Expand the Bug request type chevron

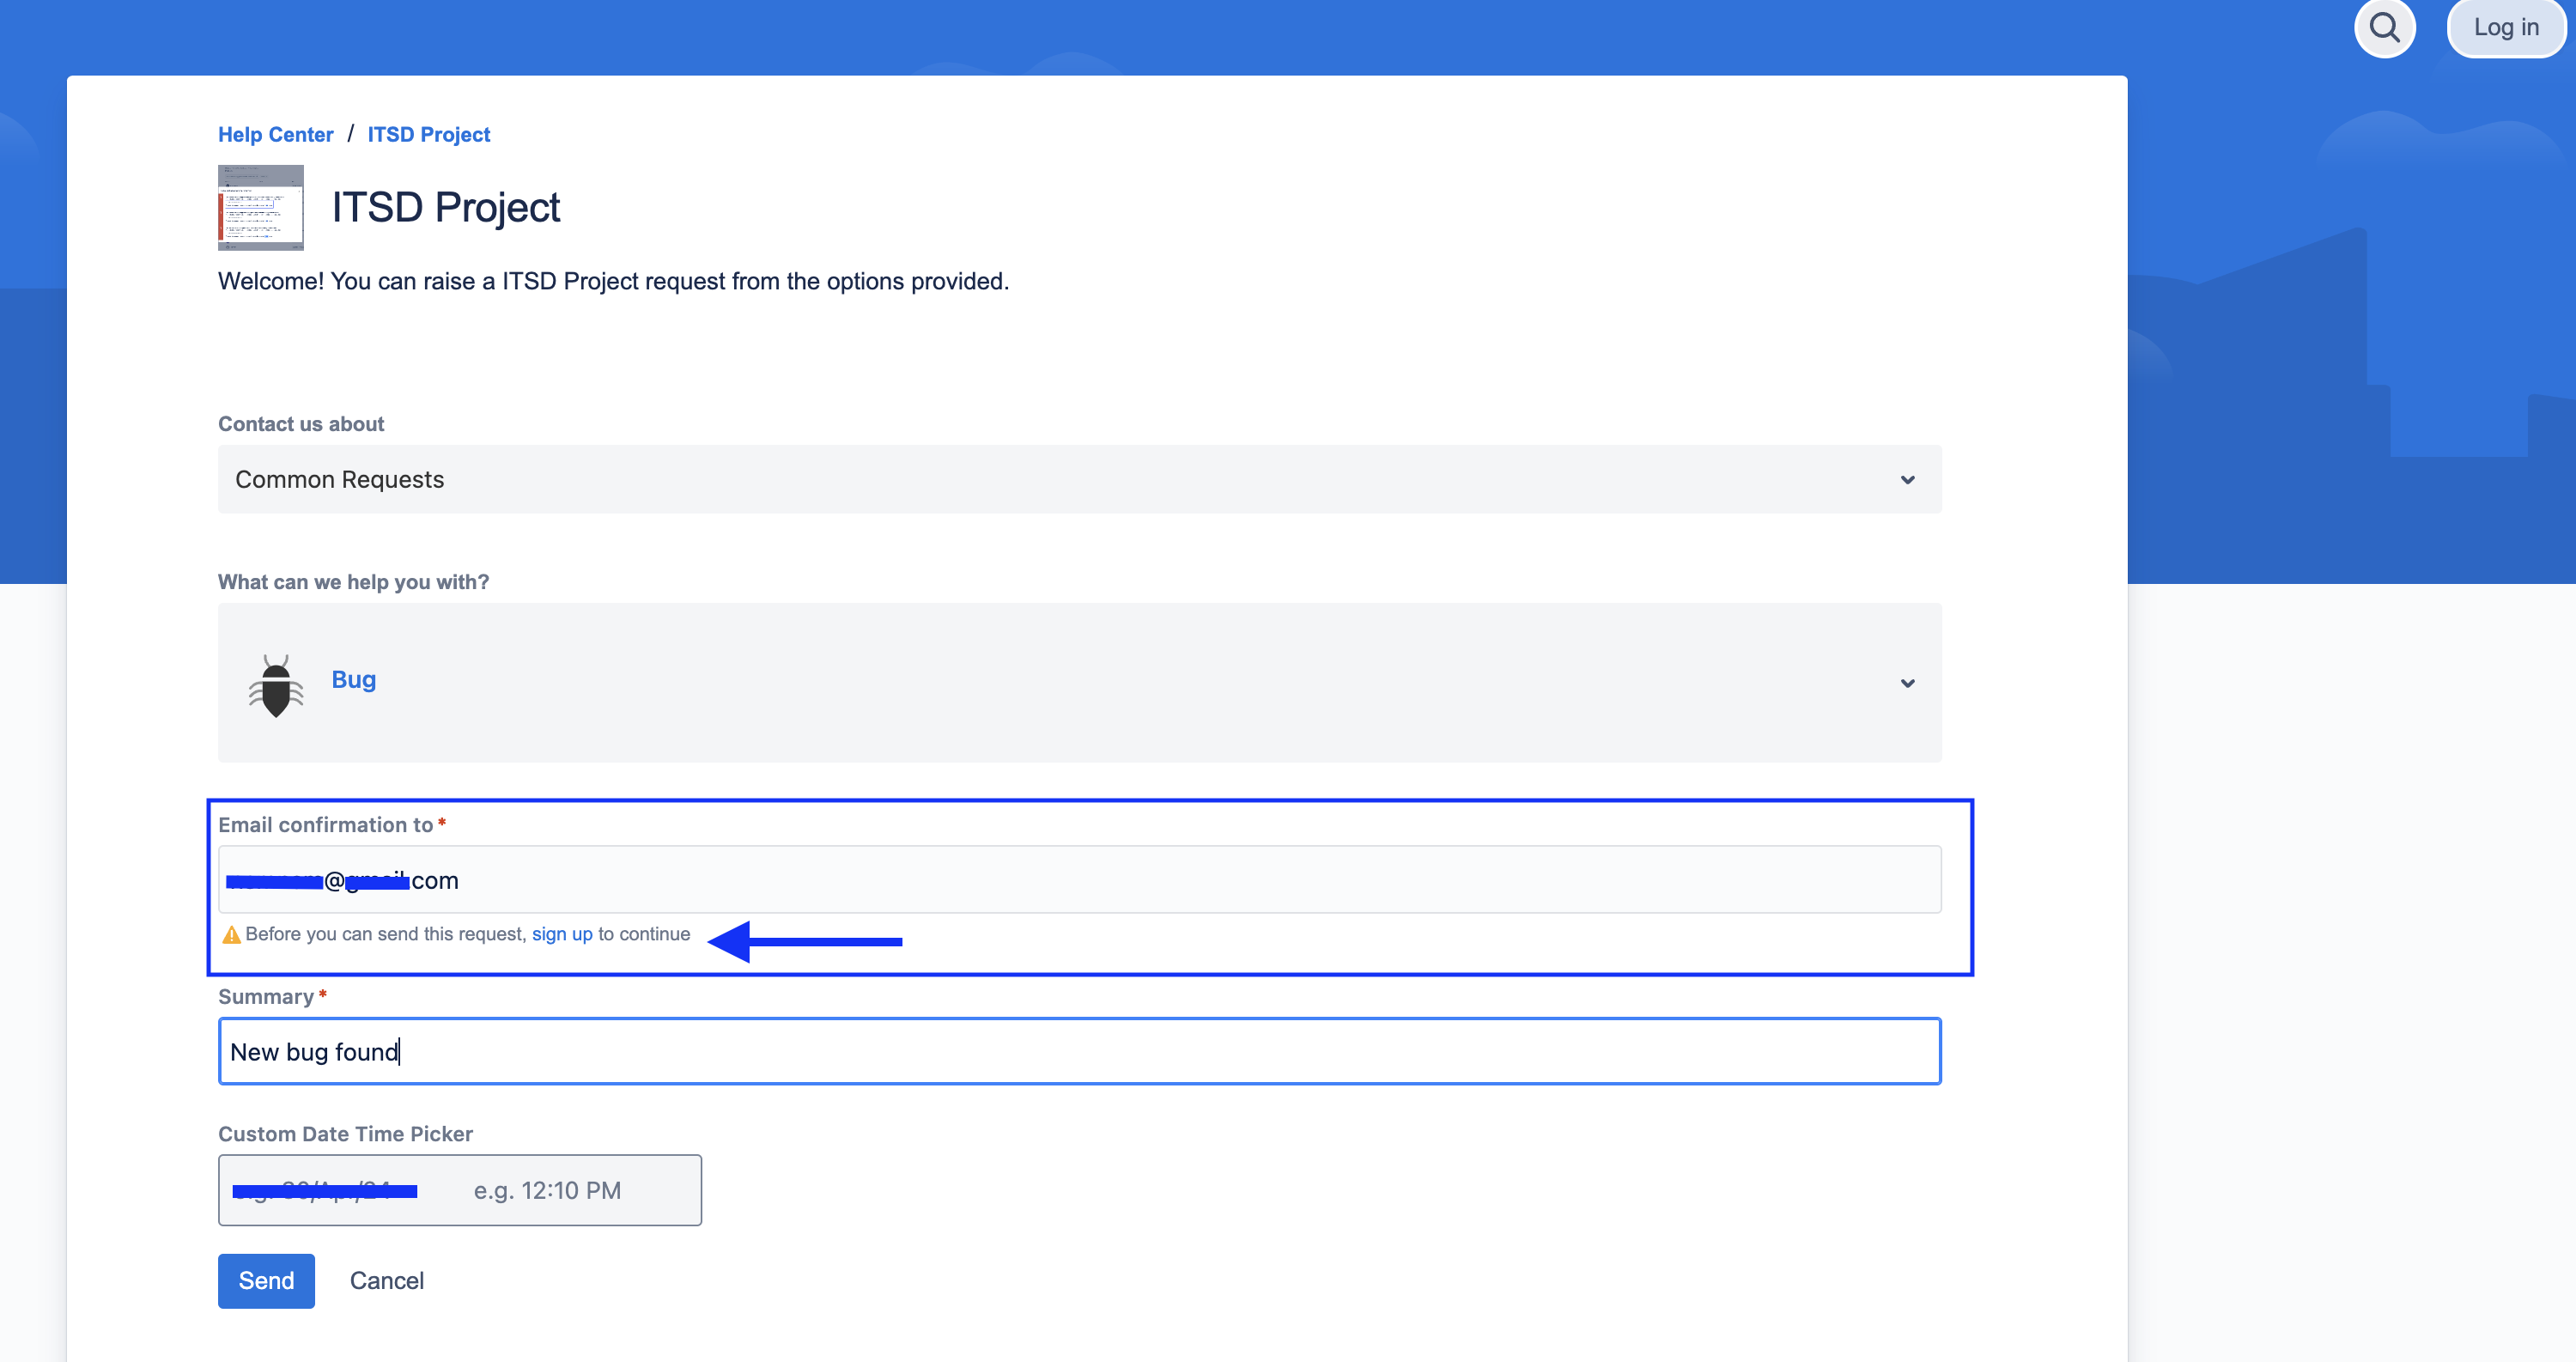click(x=1907, y=683)
